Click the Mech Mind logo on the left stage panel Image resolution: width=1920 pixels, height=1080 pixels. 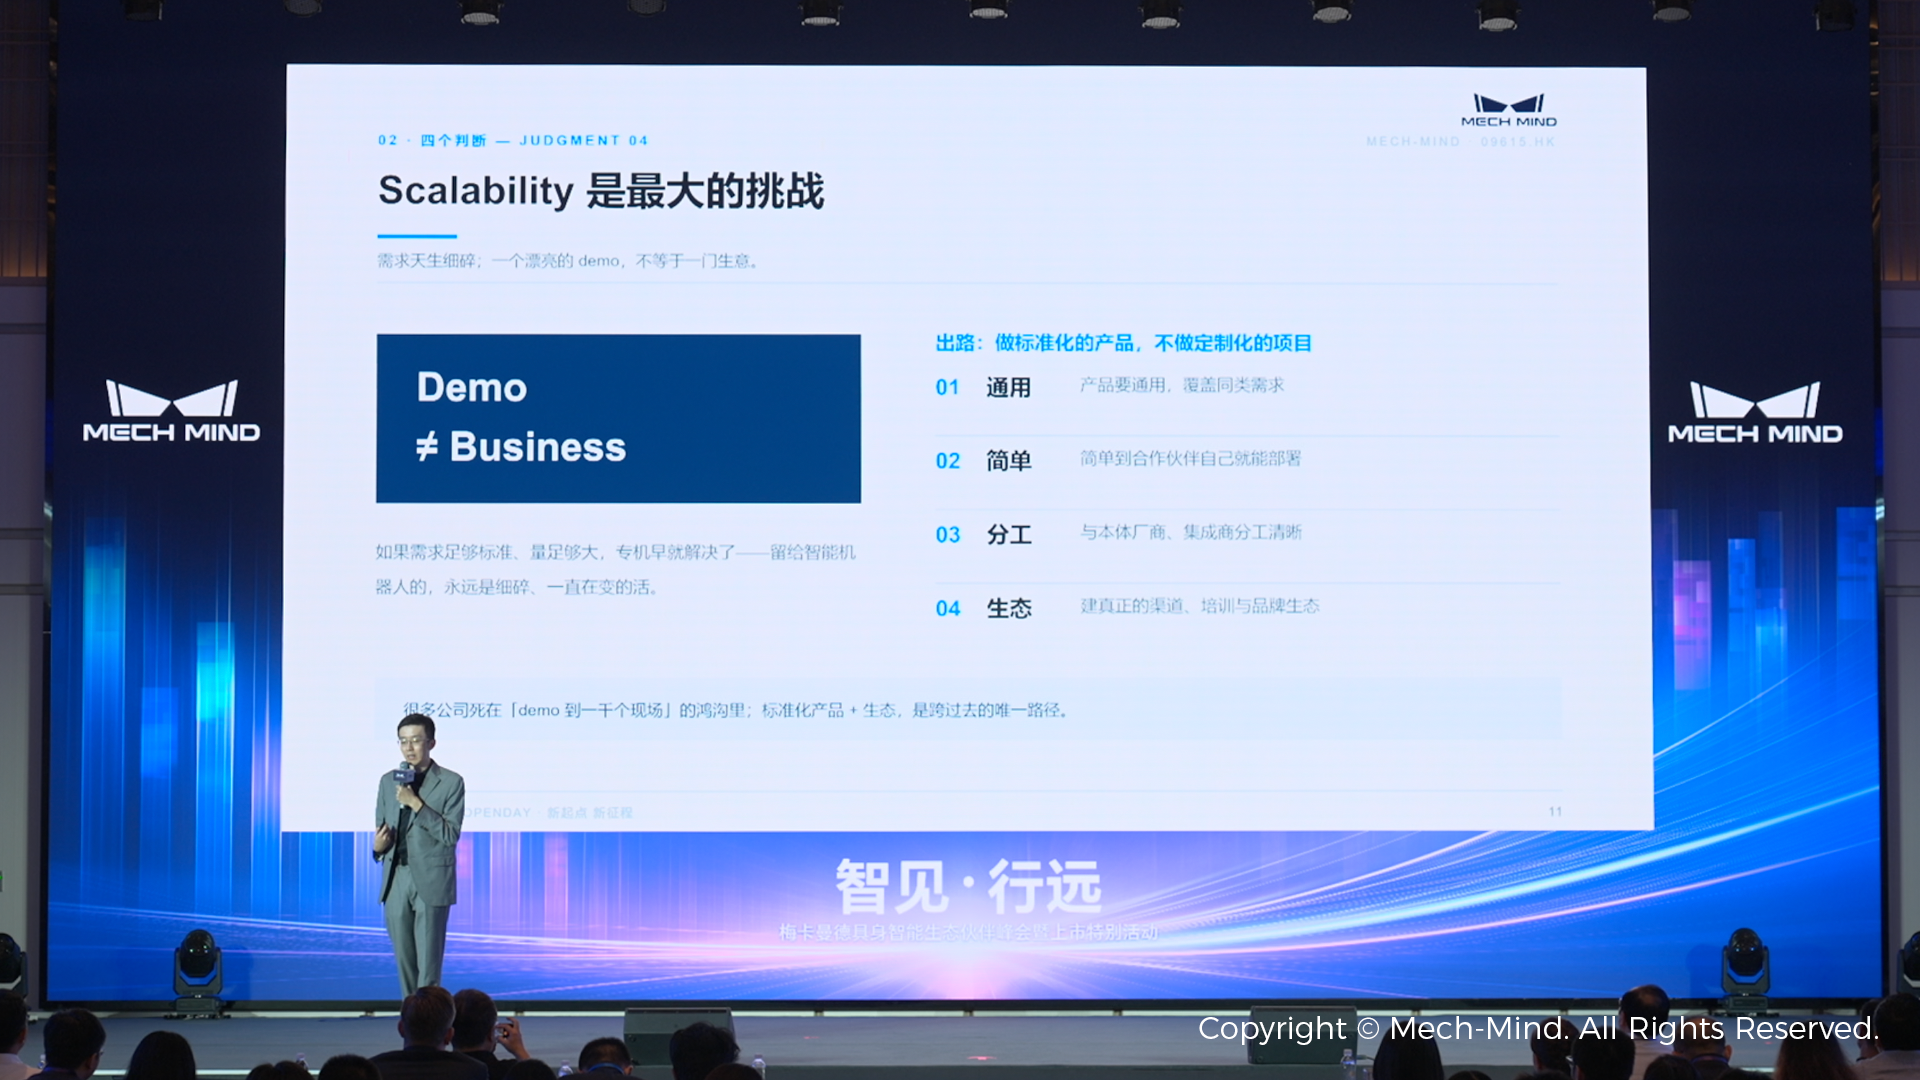click(171, 411)
